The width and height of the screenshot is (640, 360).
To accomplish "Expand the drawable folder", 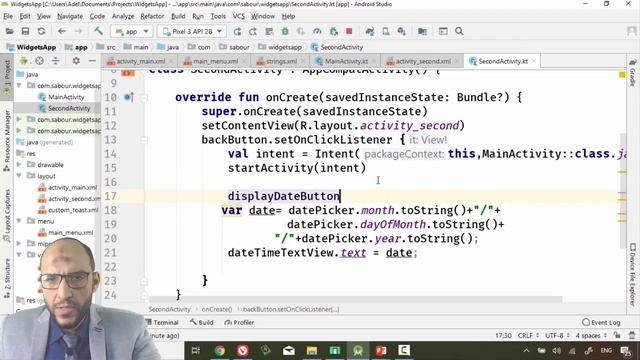I will click(x=19, y=164).
